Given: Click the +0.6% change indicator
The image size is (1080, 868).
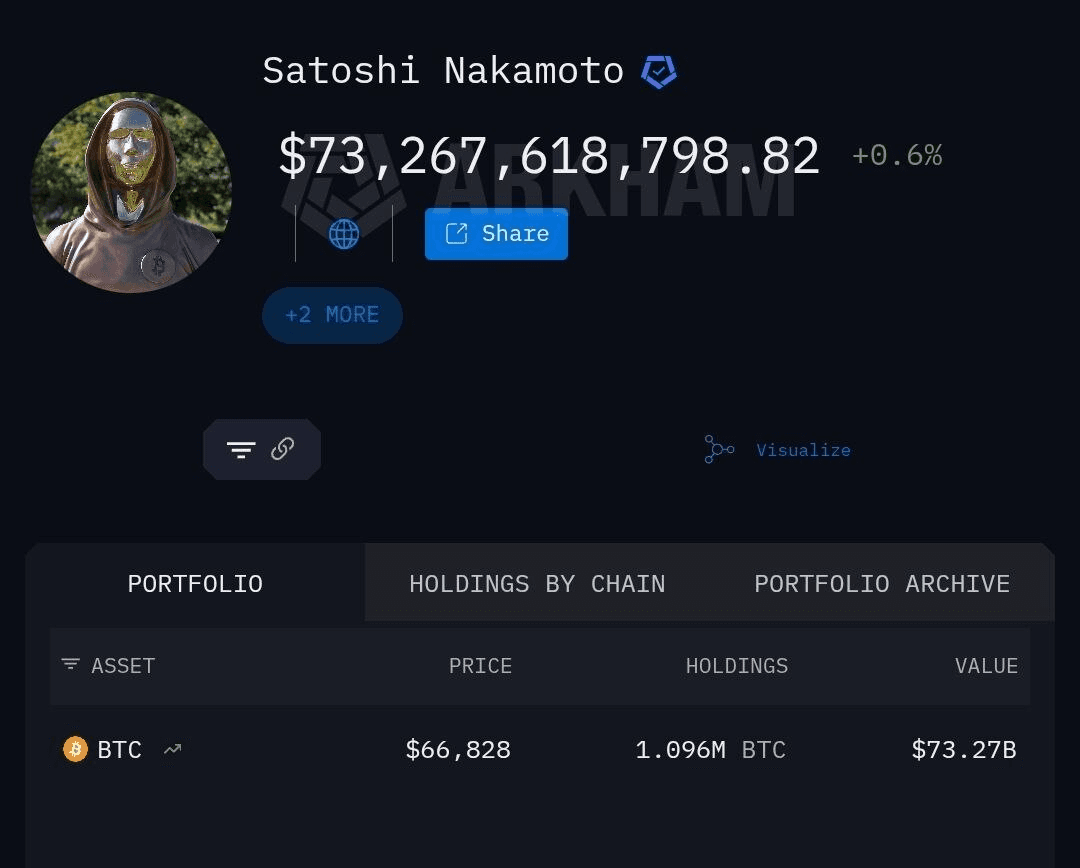Looking at the screenshot, I should point(897,156).
